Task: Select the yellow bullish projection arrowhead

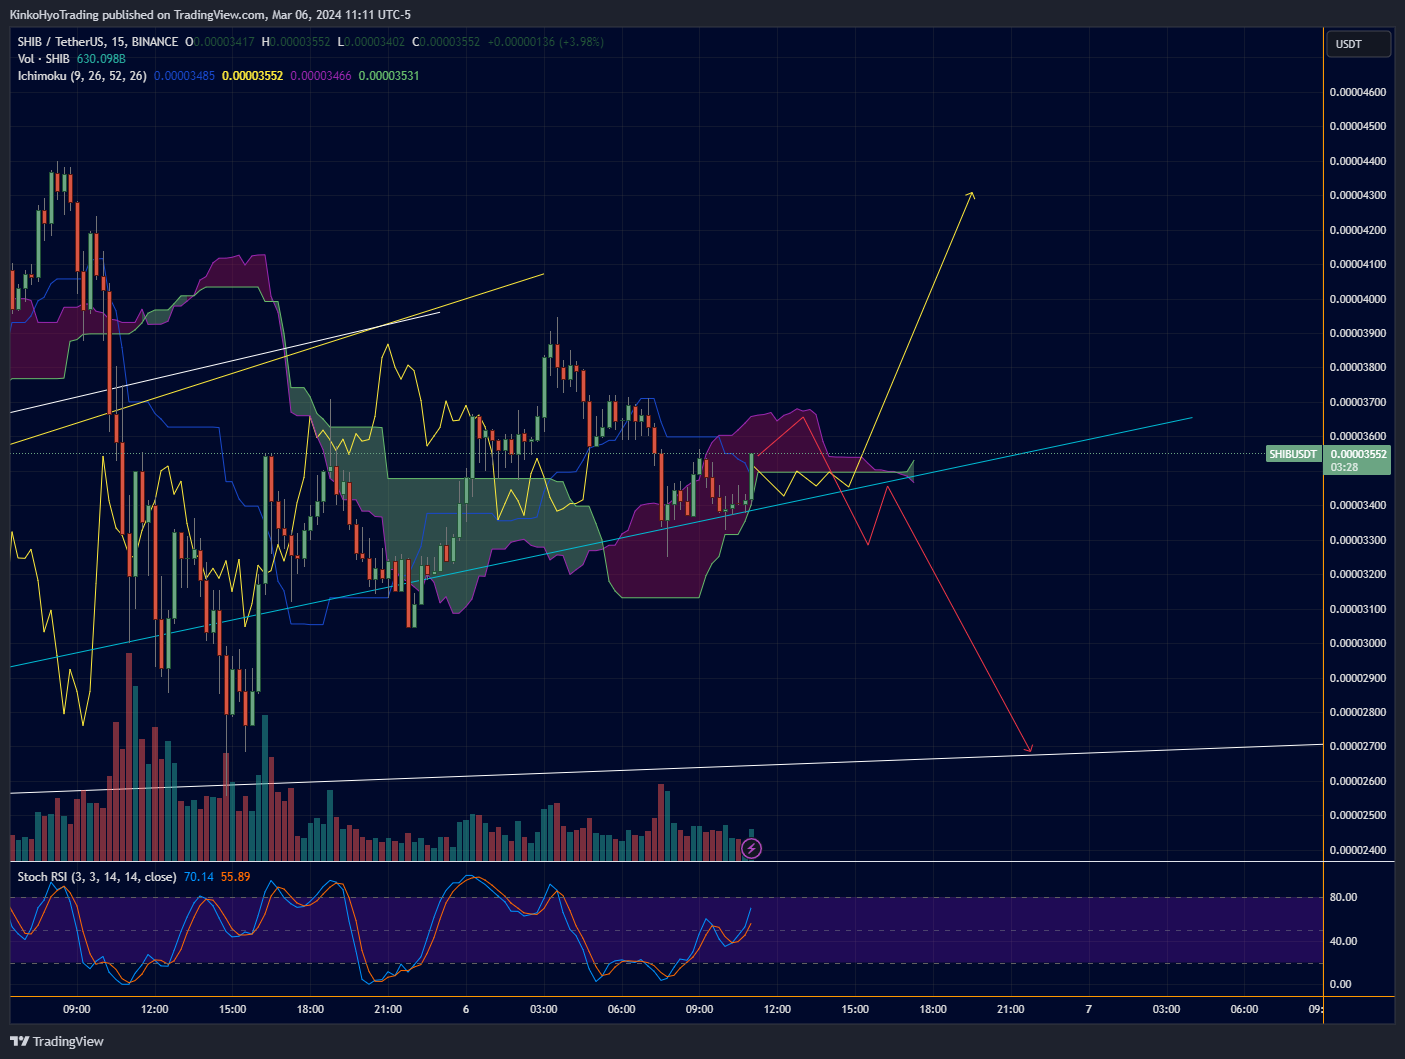Action: point(970,195)
